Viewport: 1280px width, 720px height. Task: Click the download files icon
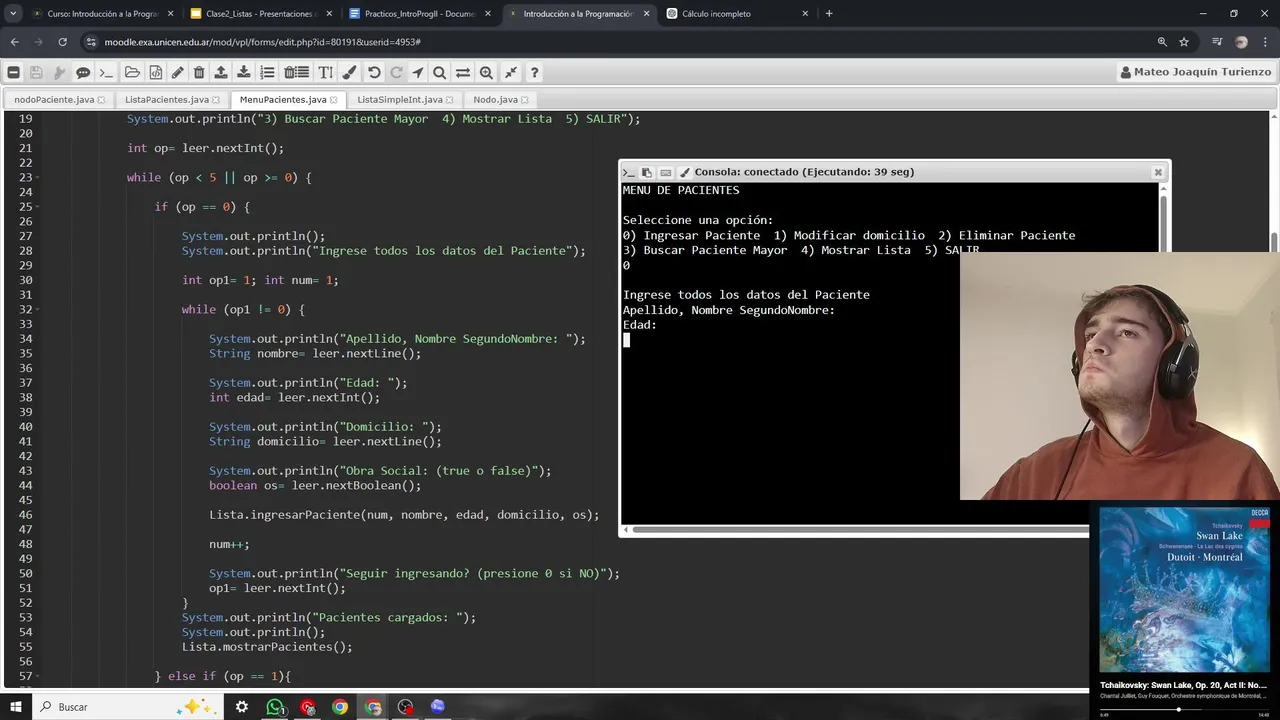coord(244,72)
